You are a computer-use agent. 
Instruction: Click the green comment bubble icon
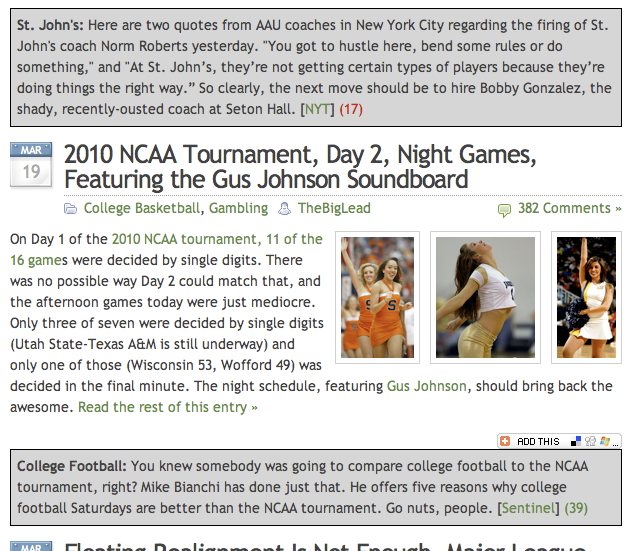coord(504,209)
